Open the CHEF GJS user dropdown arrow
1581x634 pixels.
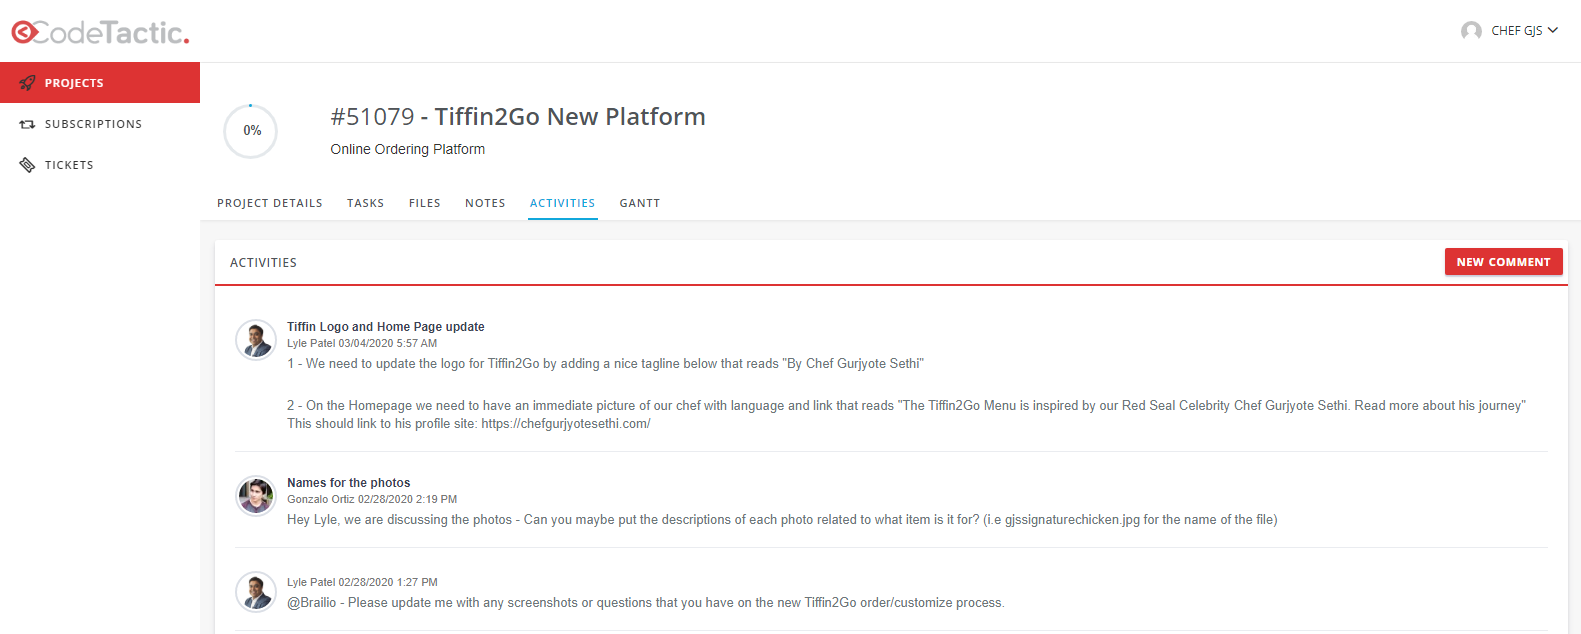pos(1553,30)
